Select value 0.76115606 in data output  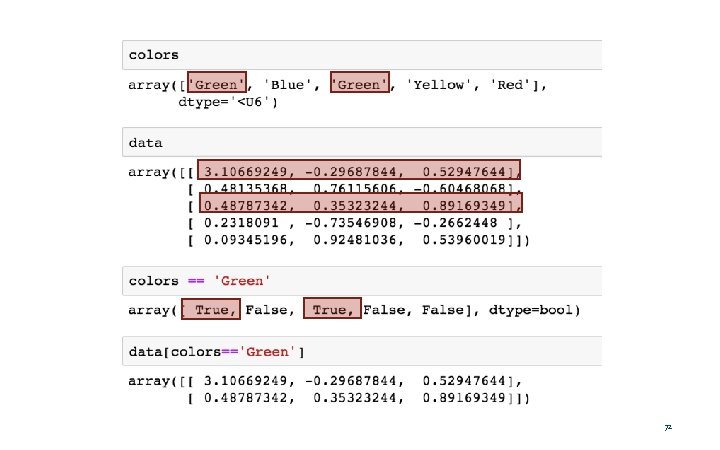[x=354, y=189]
